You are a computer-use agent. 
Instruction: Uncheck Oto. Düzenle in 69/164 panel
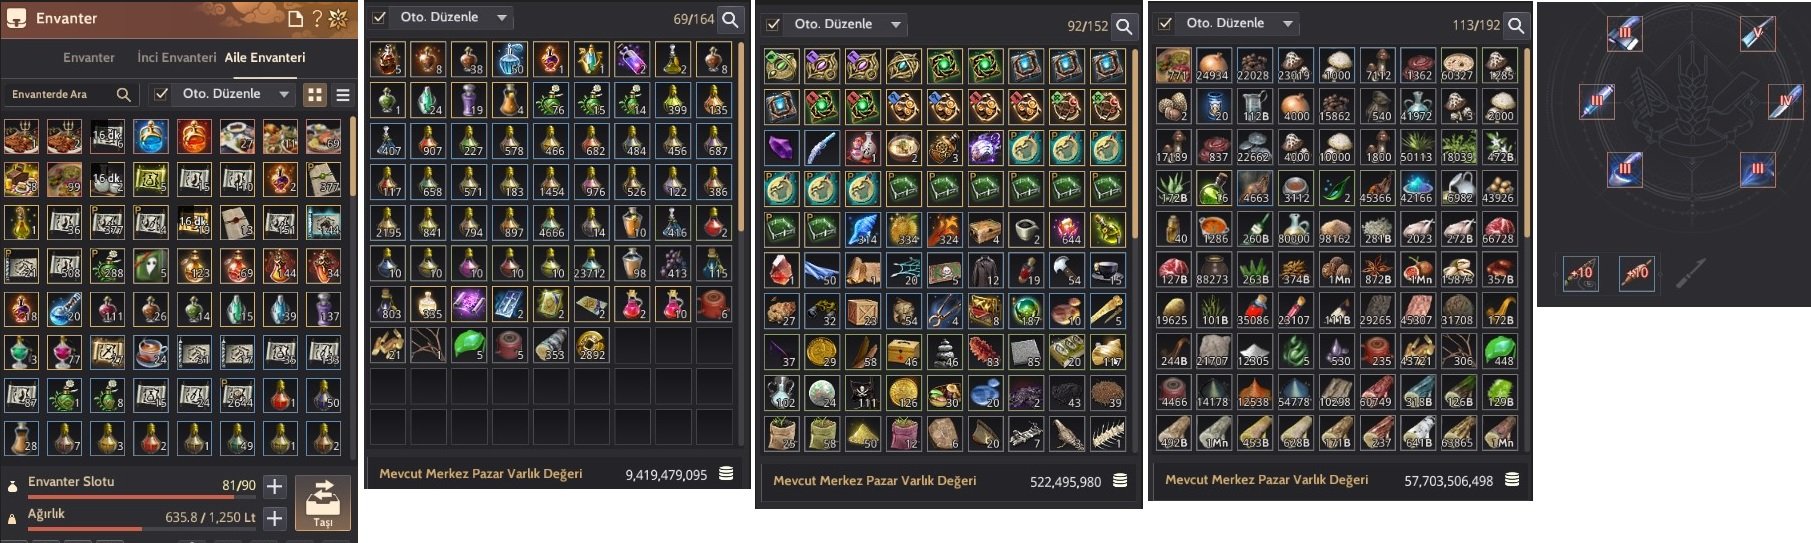tap(379, 17)
